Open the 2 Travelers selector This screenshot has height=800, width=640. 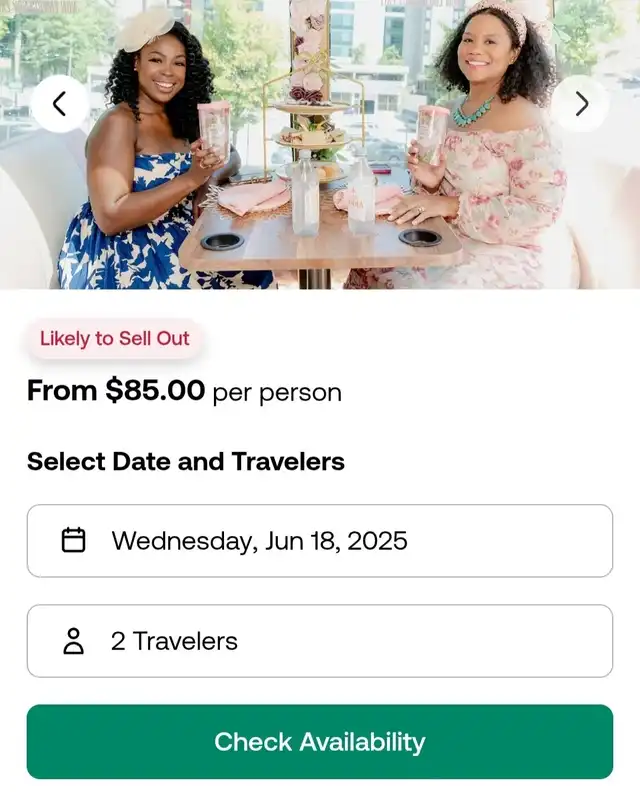click(x=320, y=641)
